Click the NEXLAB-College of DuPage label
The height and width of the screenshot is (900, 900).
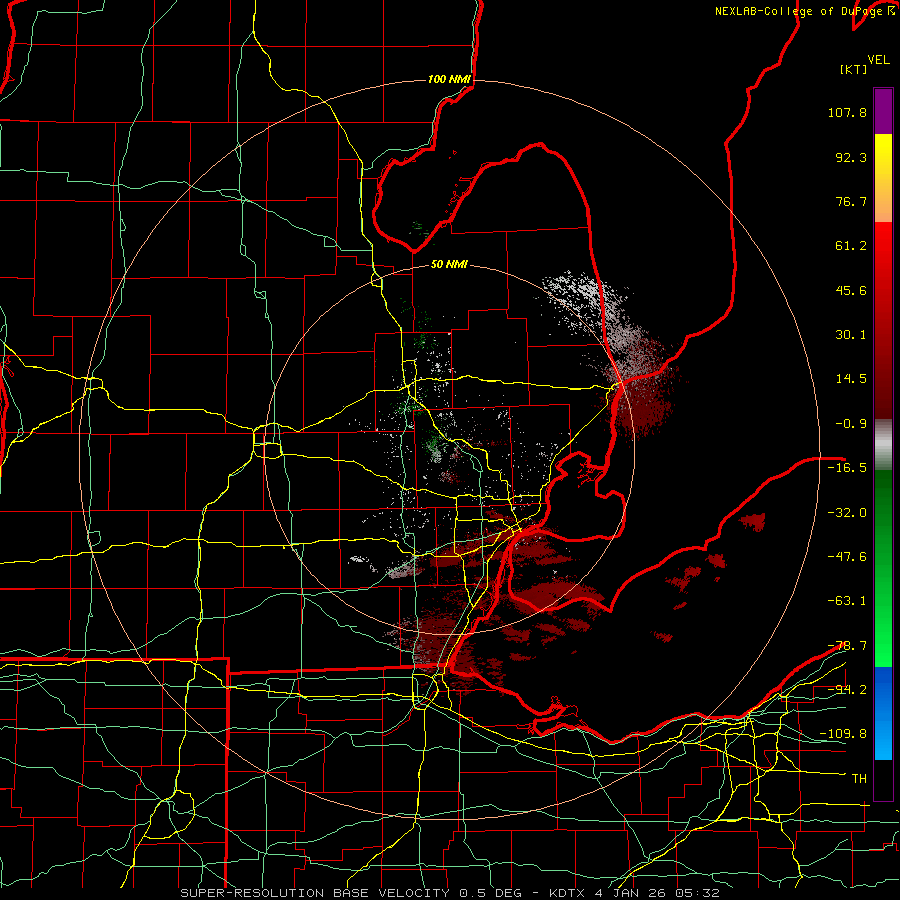tap(798, 11)
